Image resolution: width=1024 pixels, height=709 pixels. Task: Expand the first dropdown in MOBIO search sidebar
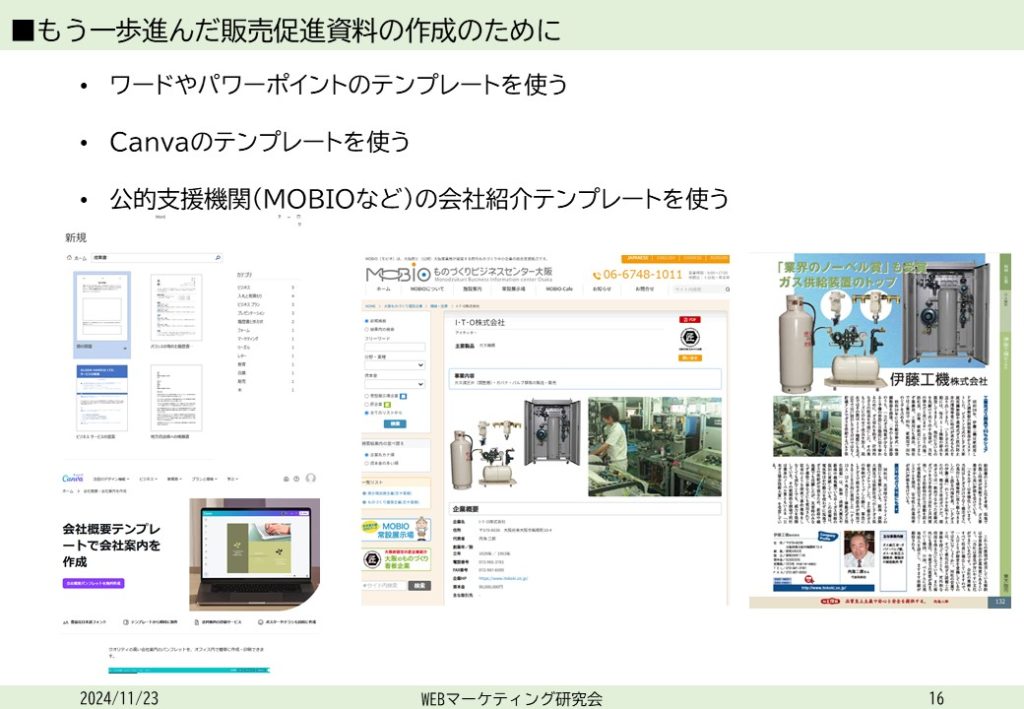394,365
